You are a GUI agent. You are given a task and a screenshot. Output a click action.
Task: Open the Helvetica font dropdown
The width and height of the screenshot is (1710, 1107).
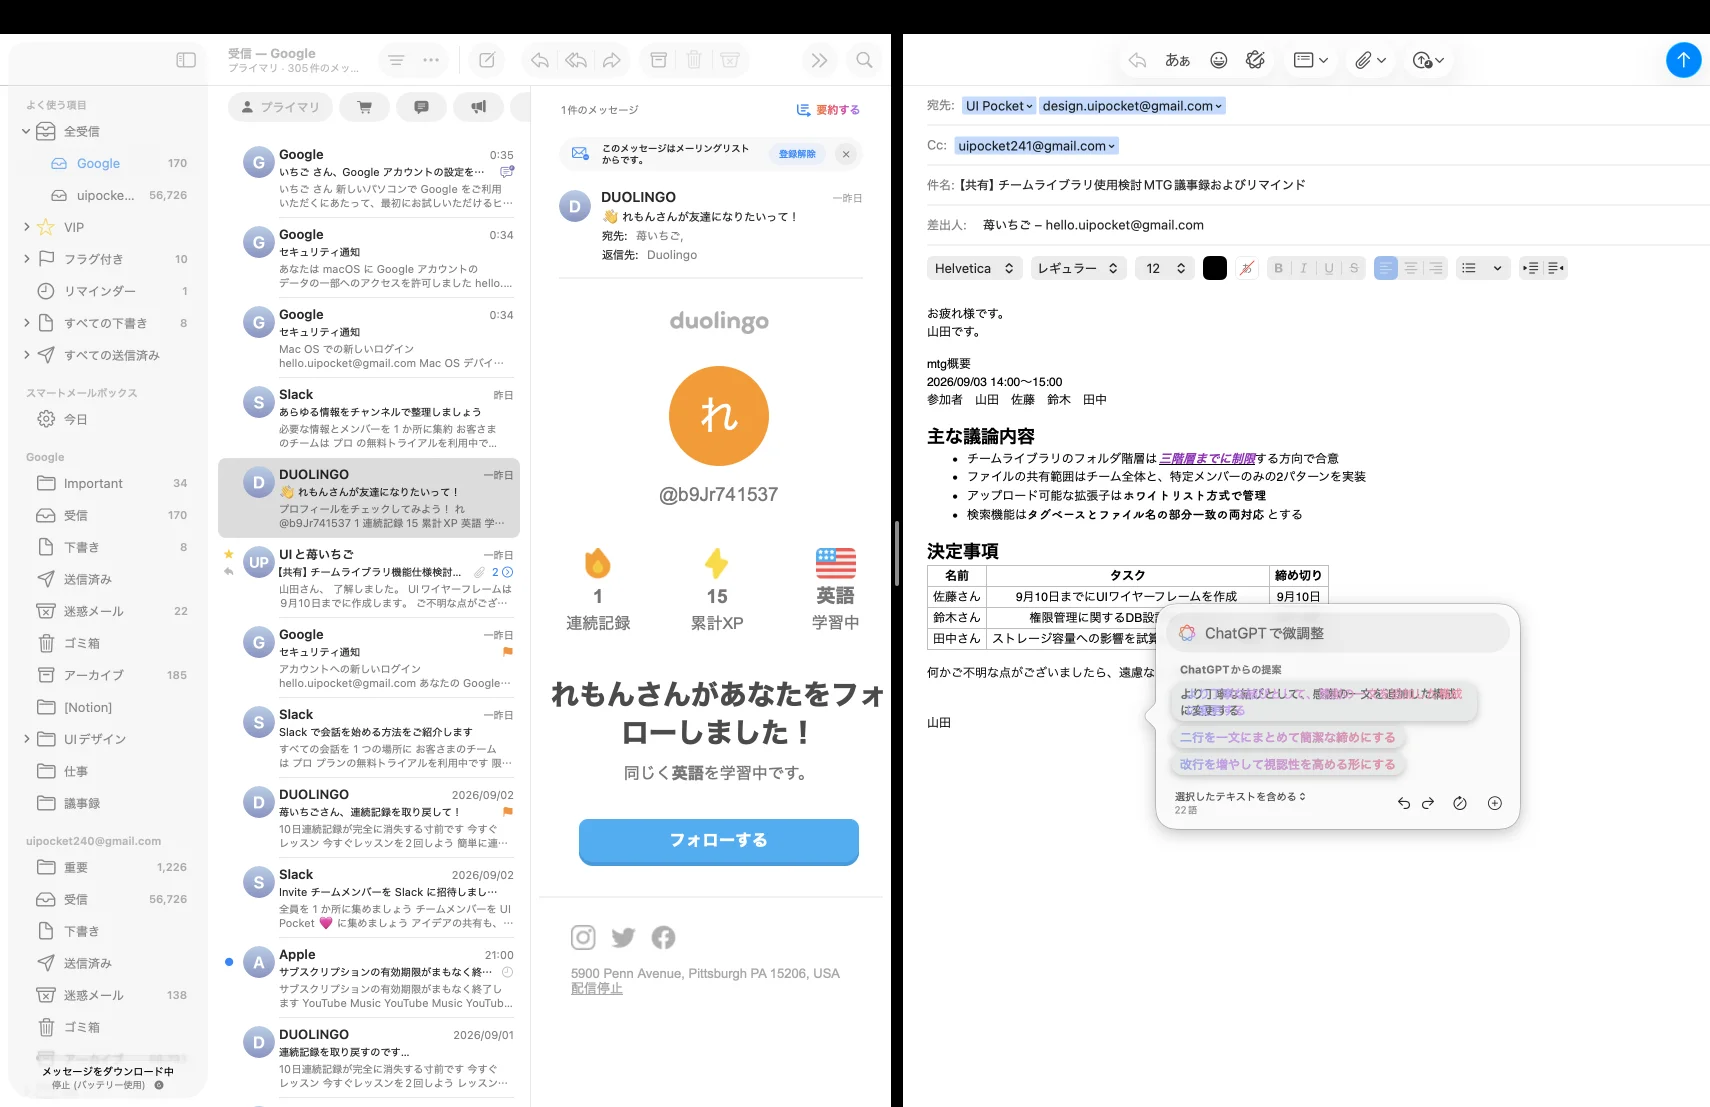[975, 268]
